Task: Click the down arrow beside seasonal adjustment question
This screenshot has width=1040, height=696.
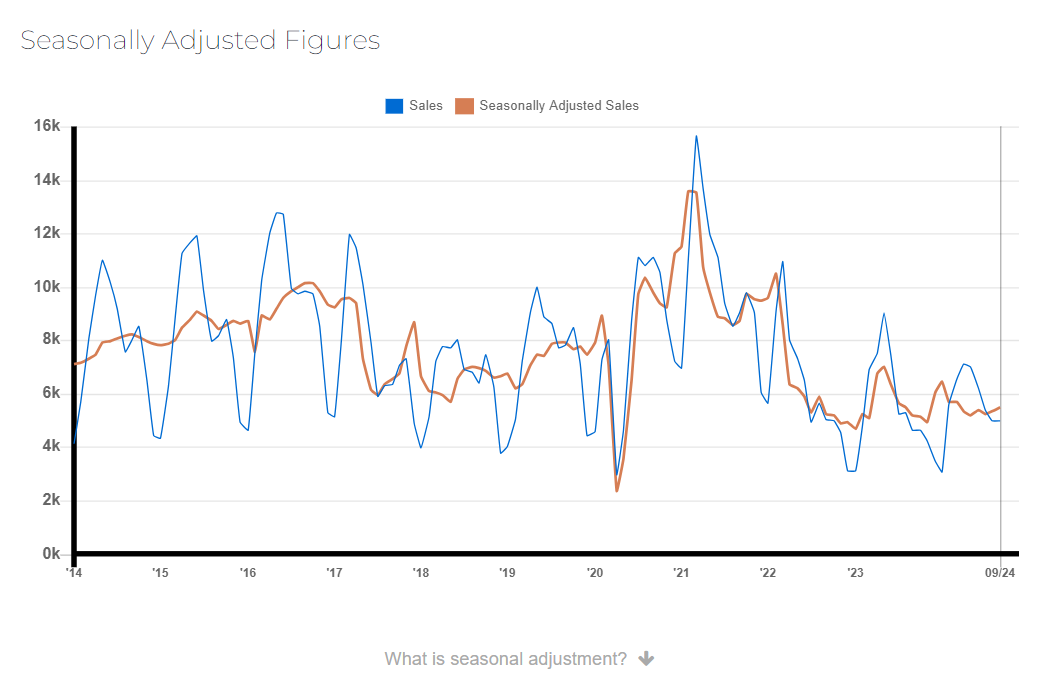Action: 646,658
